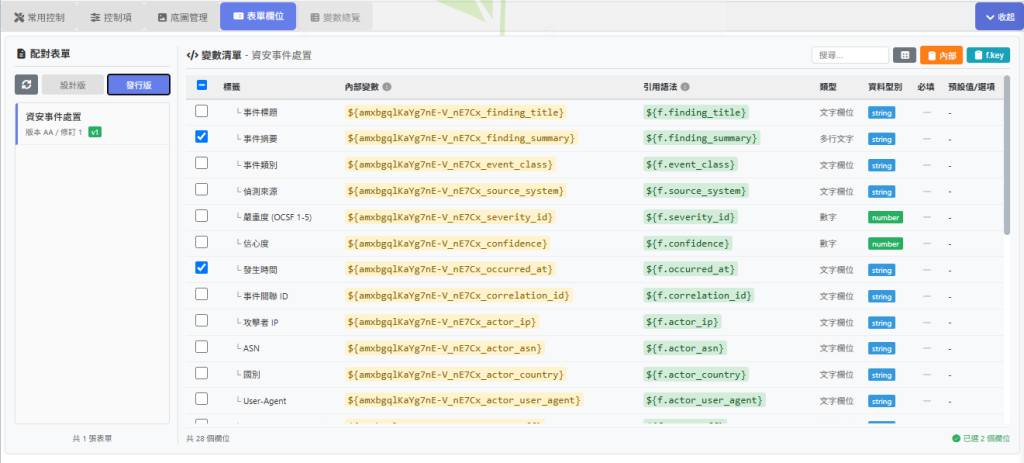Image resolution: width=1024 pixels, height=463 pixels.
Task: Check the 嚴重度 (OCSF 1-5) row checkbox
Action: [202, 216]
